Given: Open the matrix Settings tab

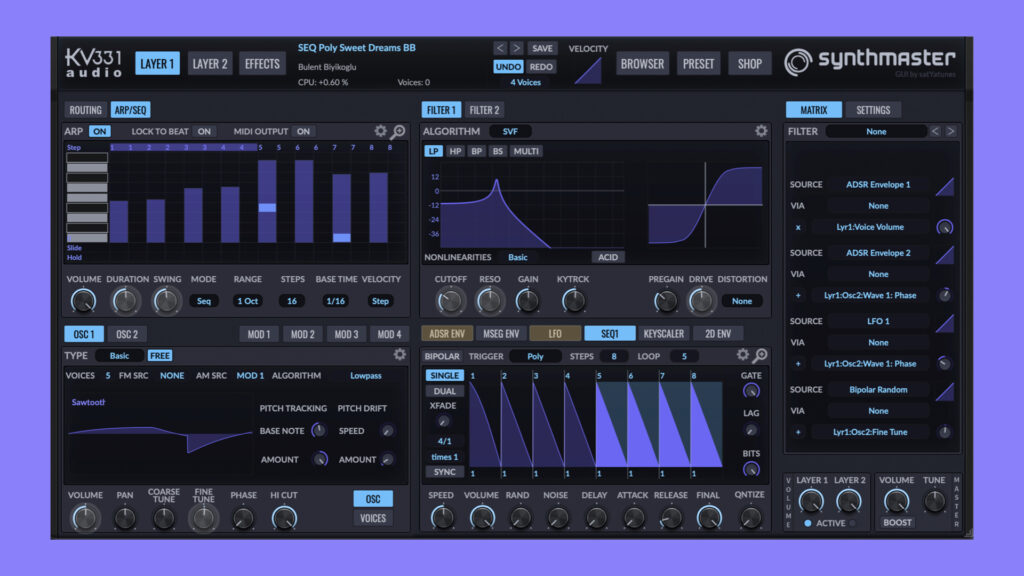Looking at the screenshot, I should (873, 110).
